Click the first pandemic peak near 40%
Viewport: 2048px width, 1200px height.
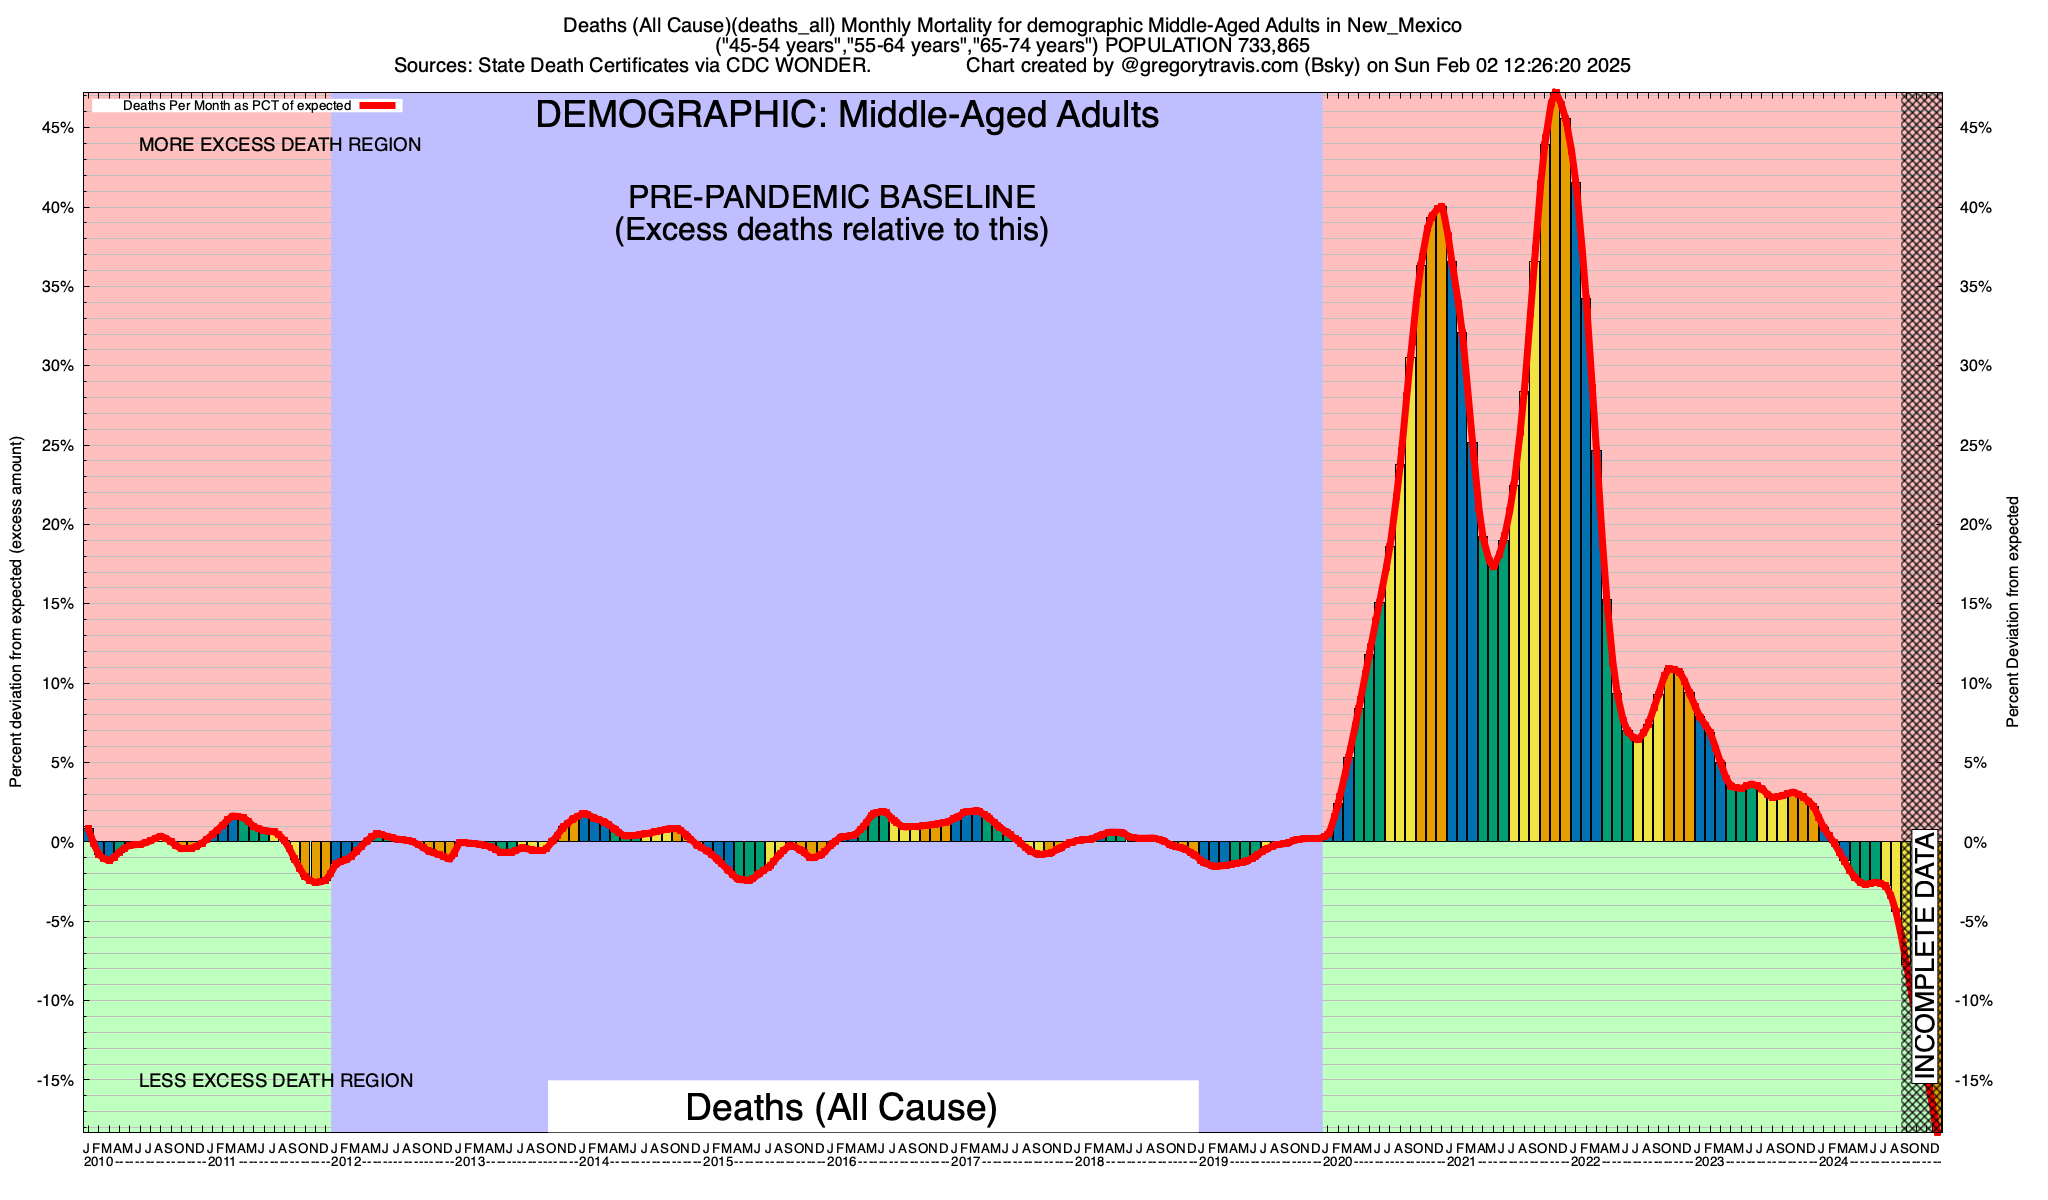1440,207
